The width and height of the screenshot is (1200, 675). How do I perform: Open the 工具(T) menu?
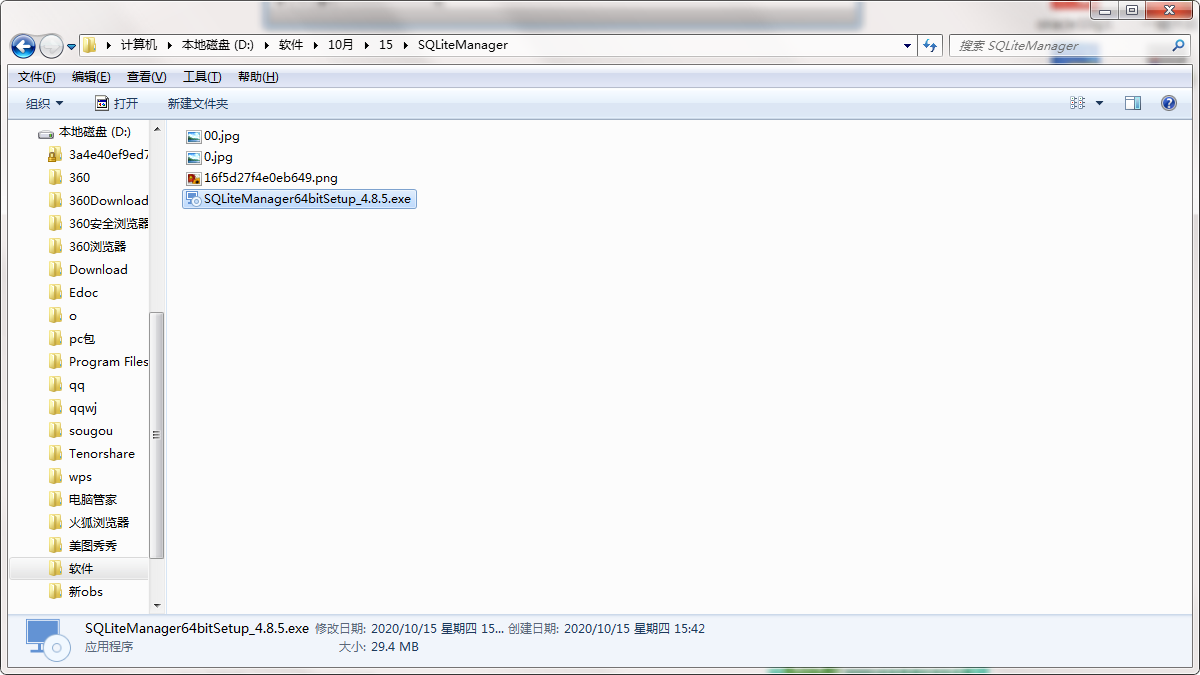[202, 77]
